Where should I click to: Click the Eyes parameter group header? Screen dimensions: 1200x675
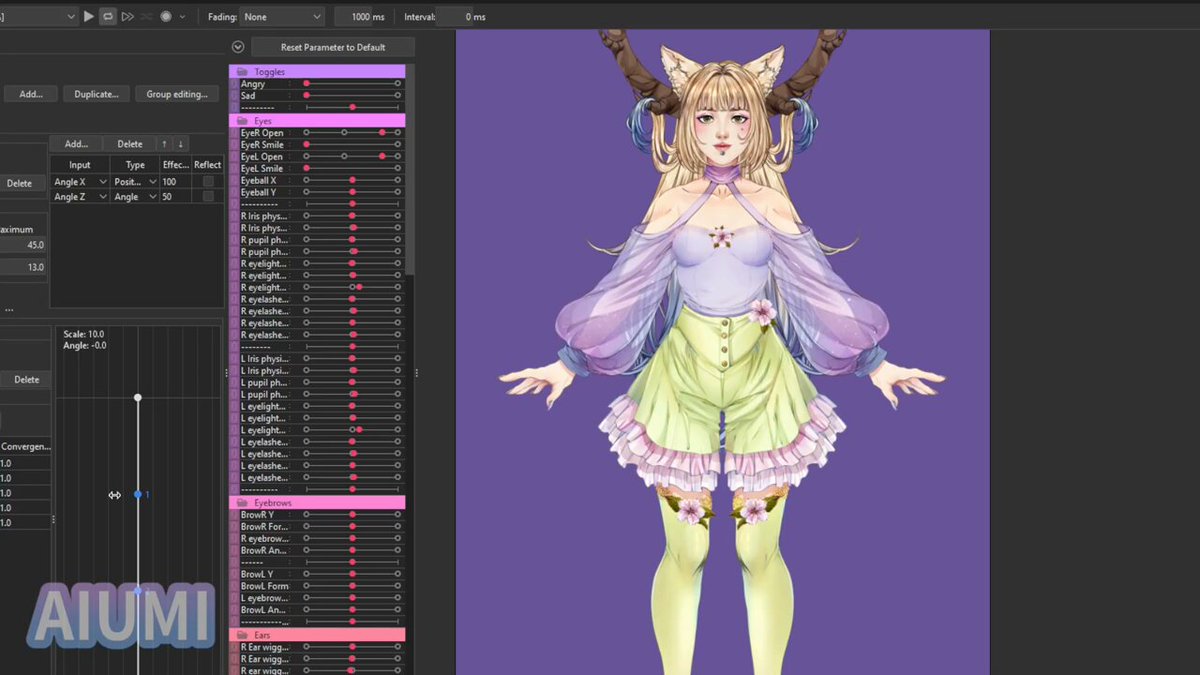click(317, 121)
